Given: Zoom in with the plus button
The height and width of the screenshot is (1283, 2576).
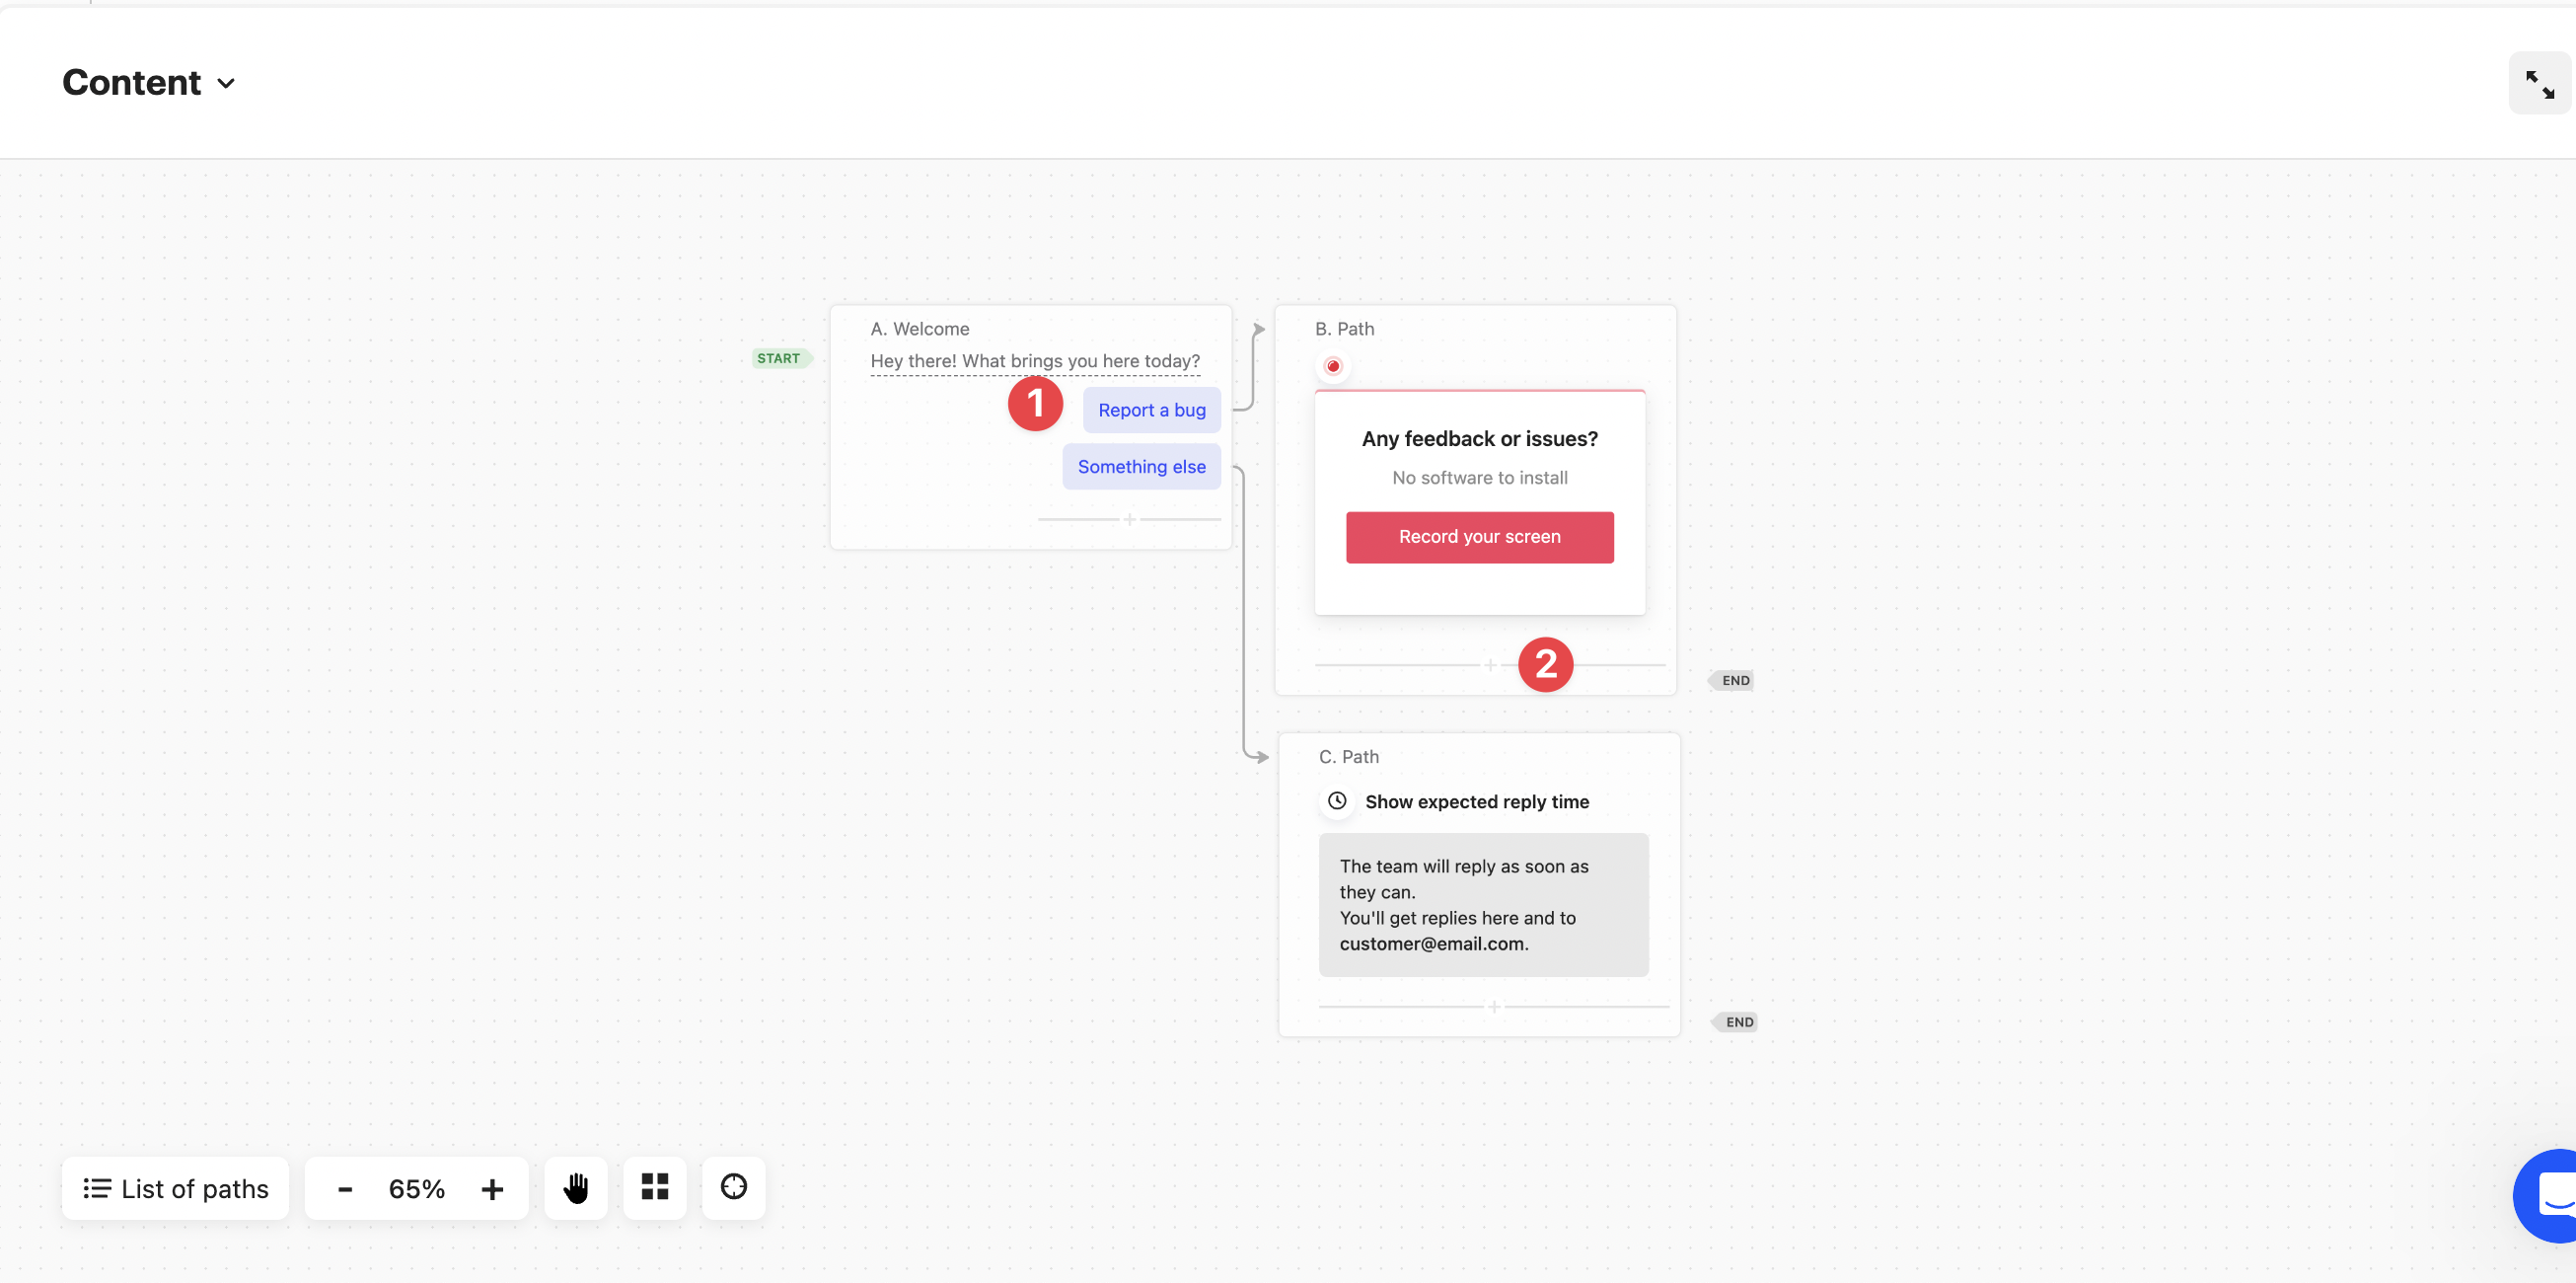Looking at the screenshot, I should point(491,1189).
